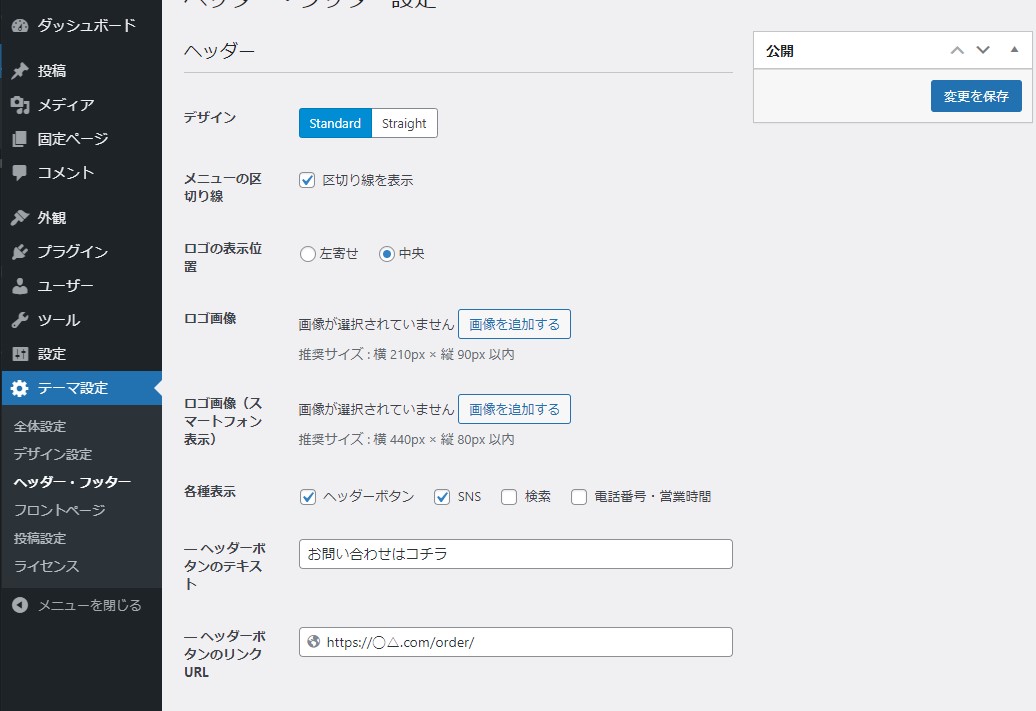
Task: Open the フロントページ submenu item
Action: 59,510
